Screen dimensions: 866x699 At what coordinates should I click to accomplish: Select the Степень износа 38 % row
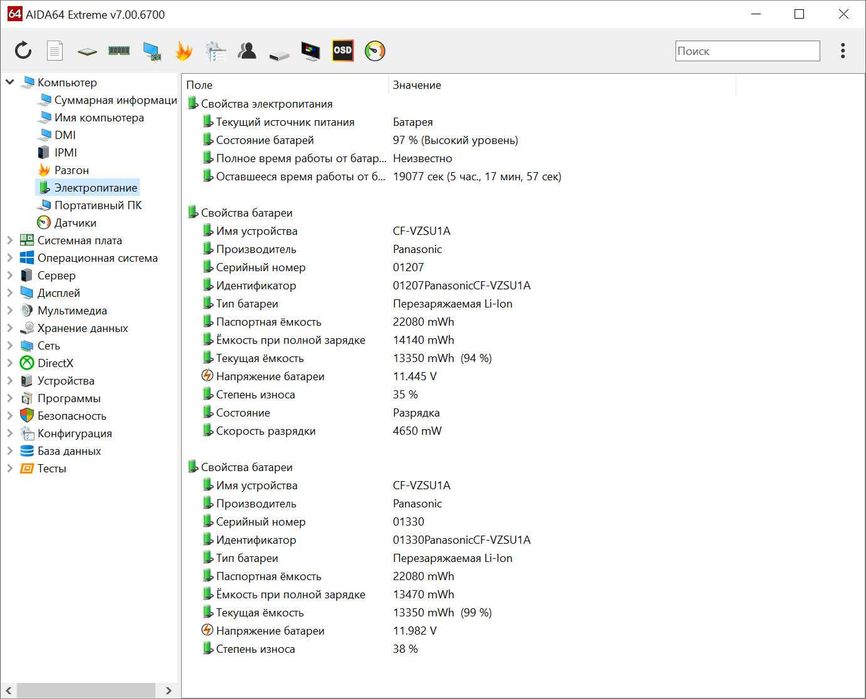click(310, 649)
